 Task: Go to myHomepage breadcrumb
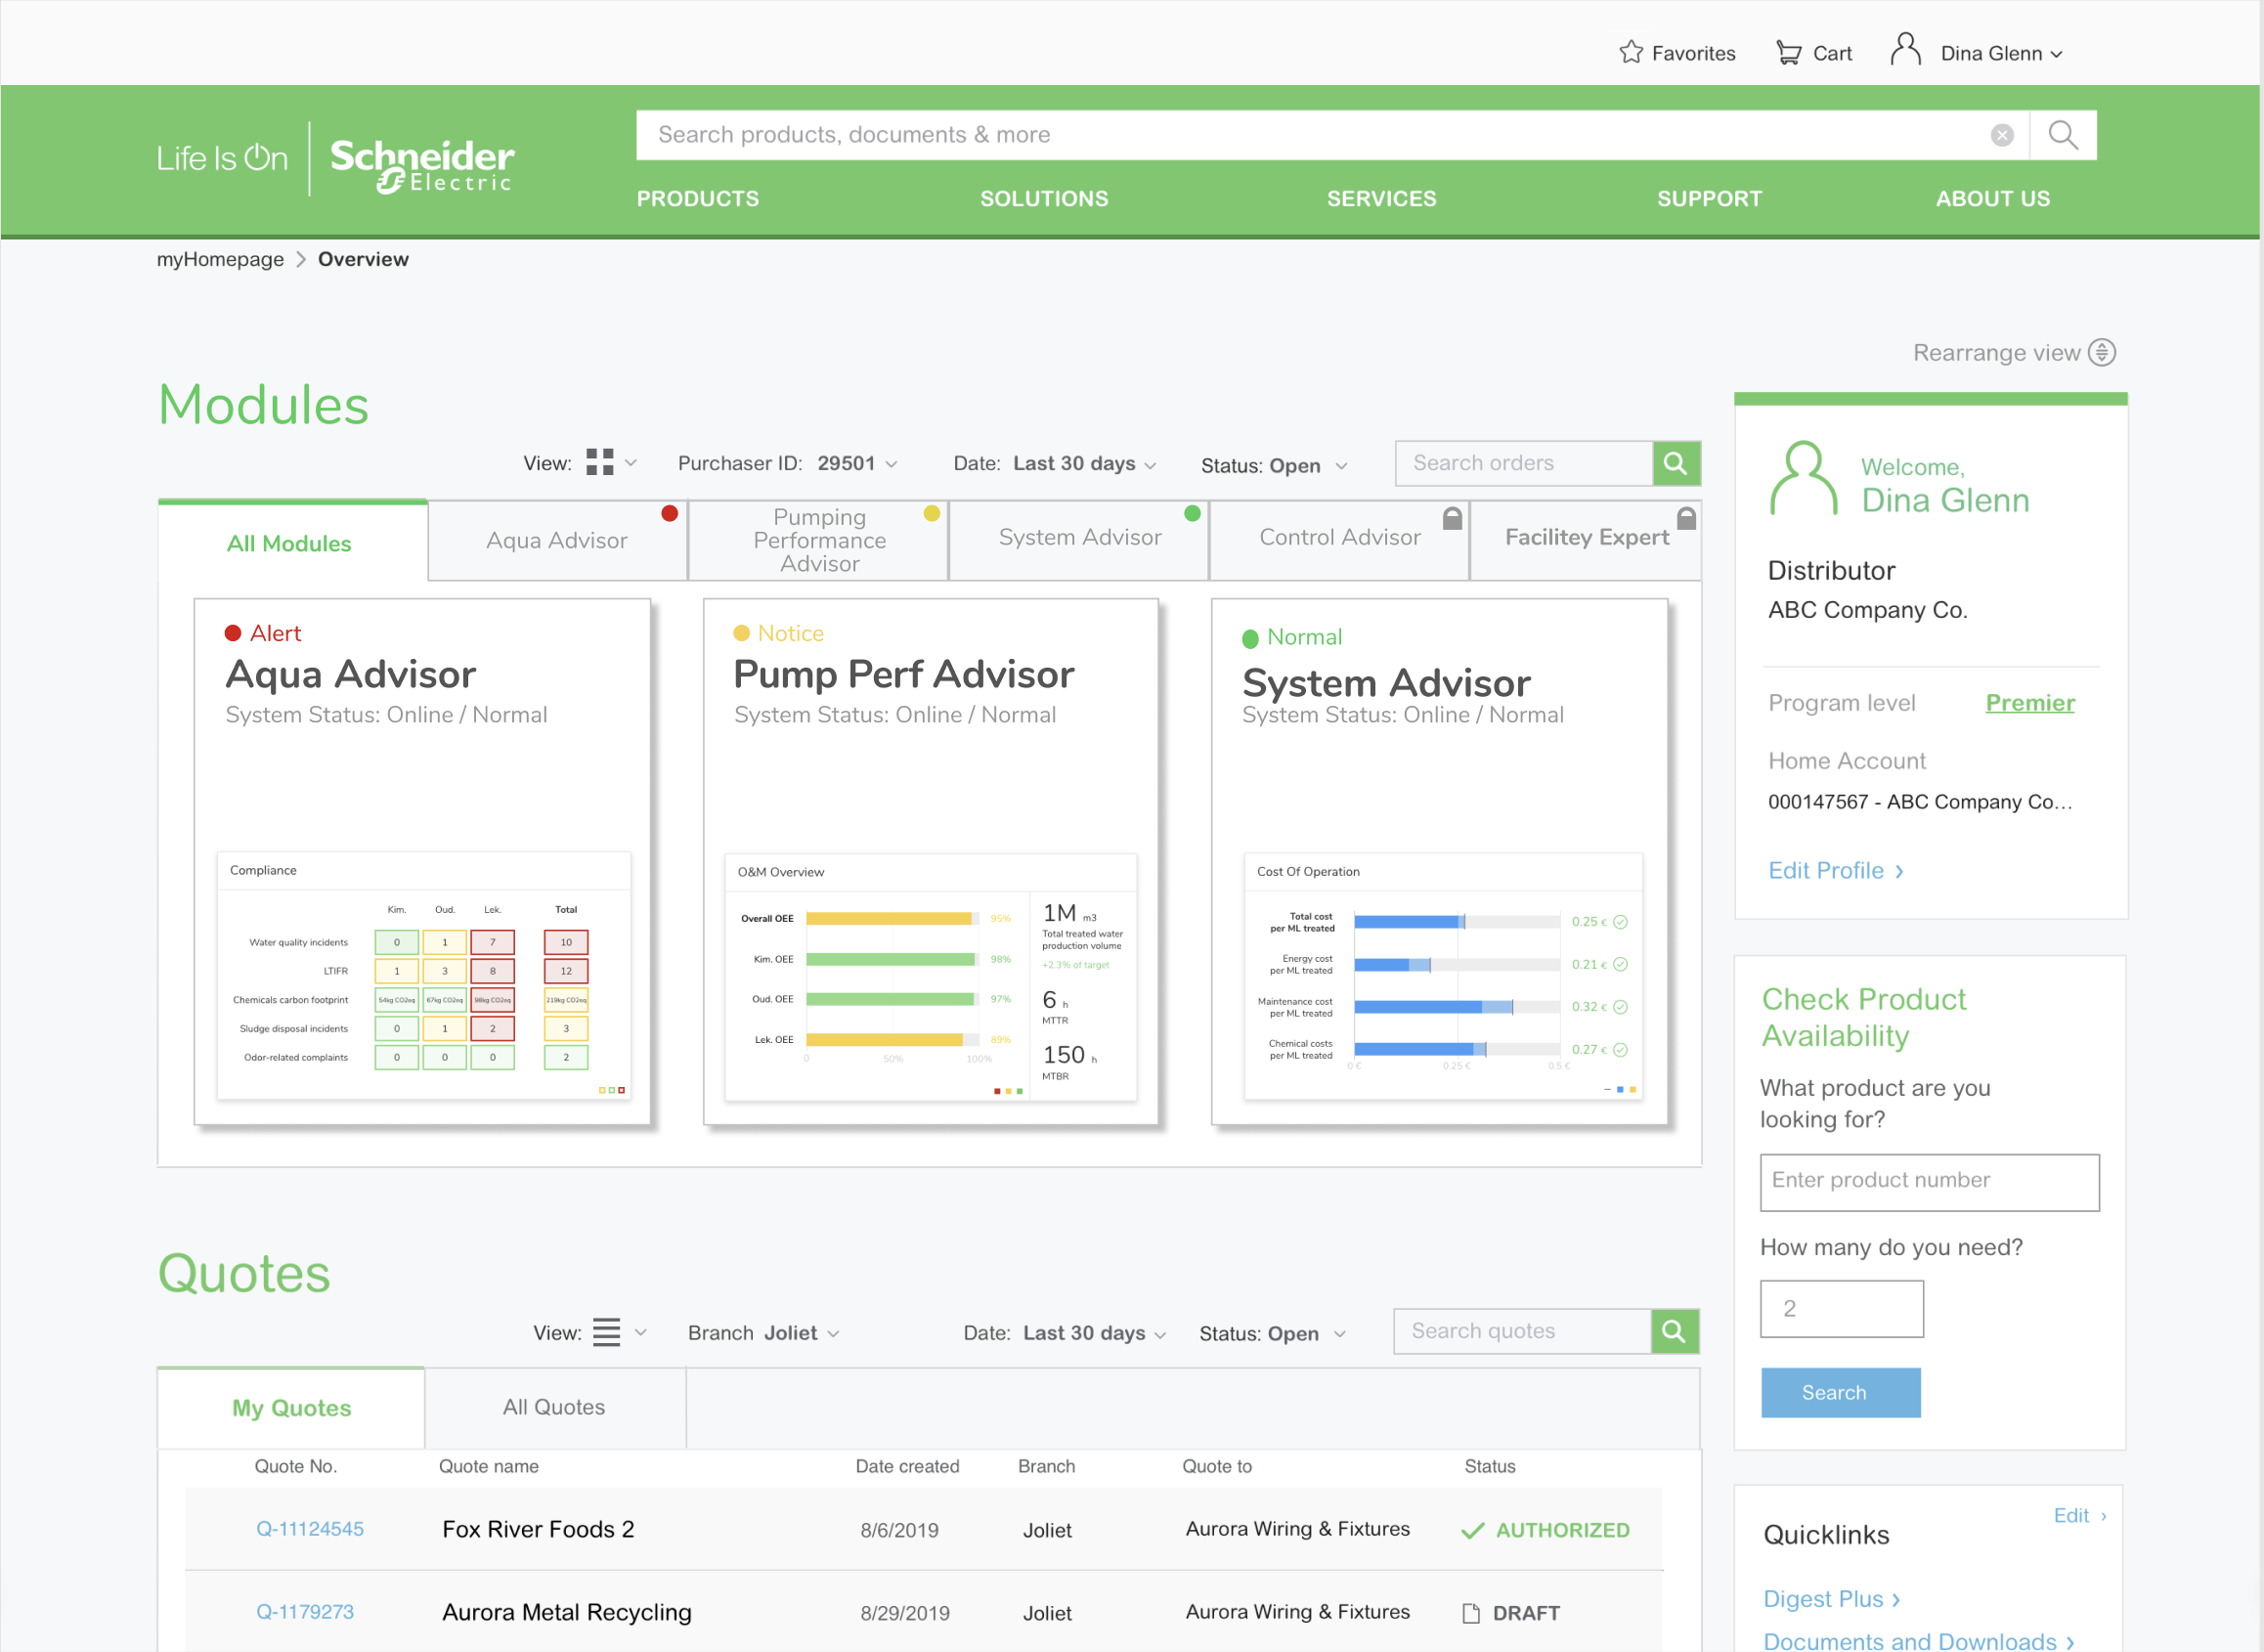click(220, 260)
